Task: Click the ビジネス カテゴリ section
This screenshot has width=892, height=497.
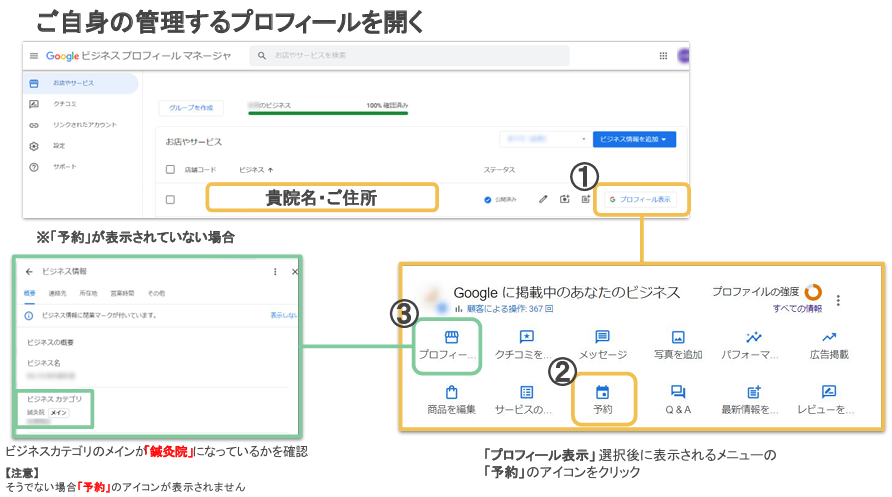Action: (55, 409)
